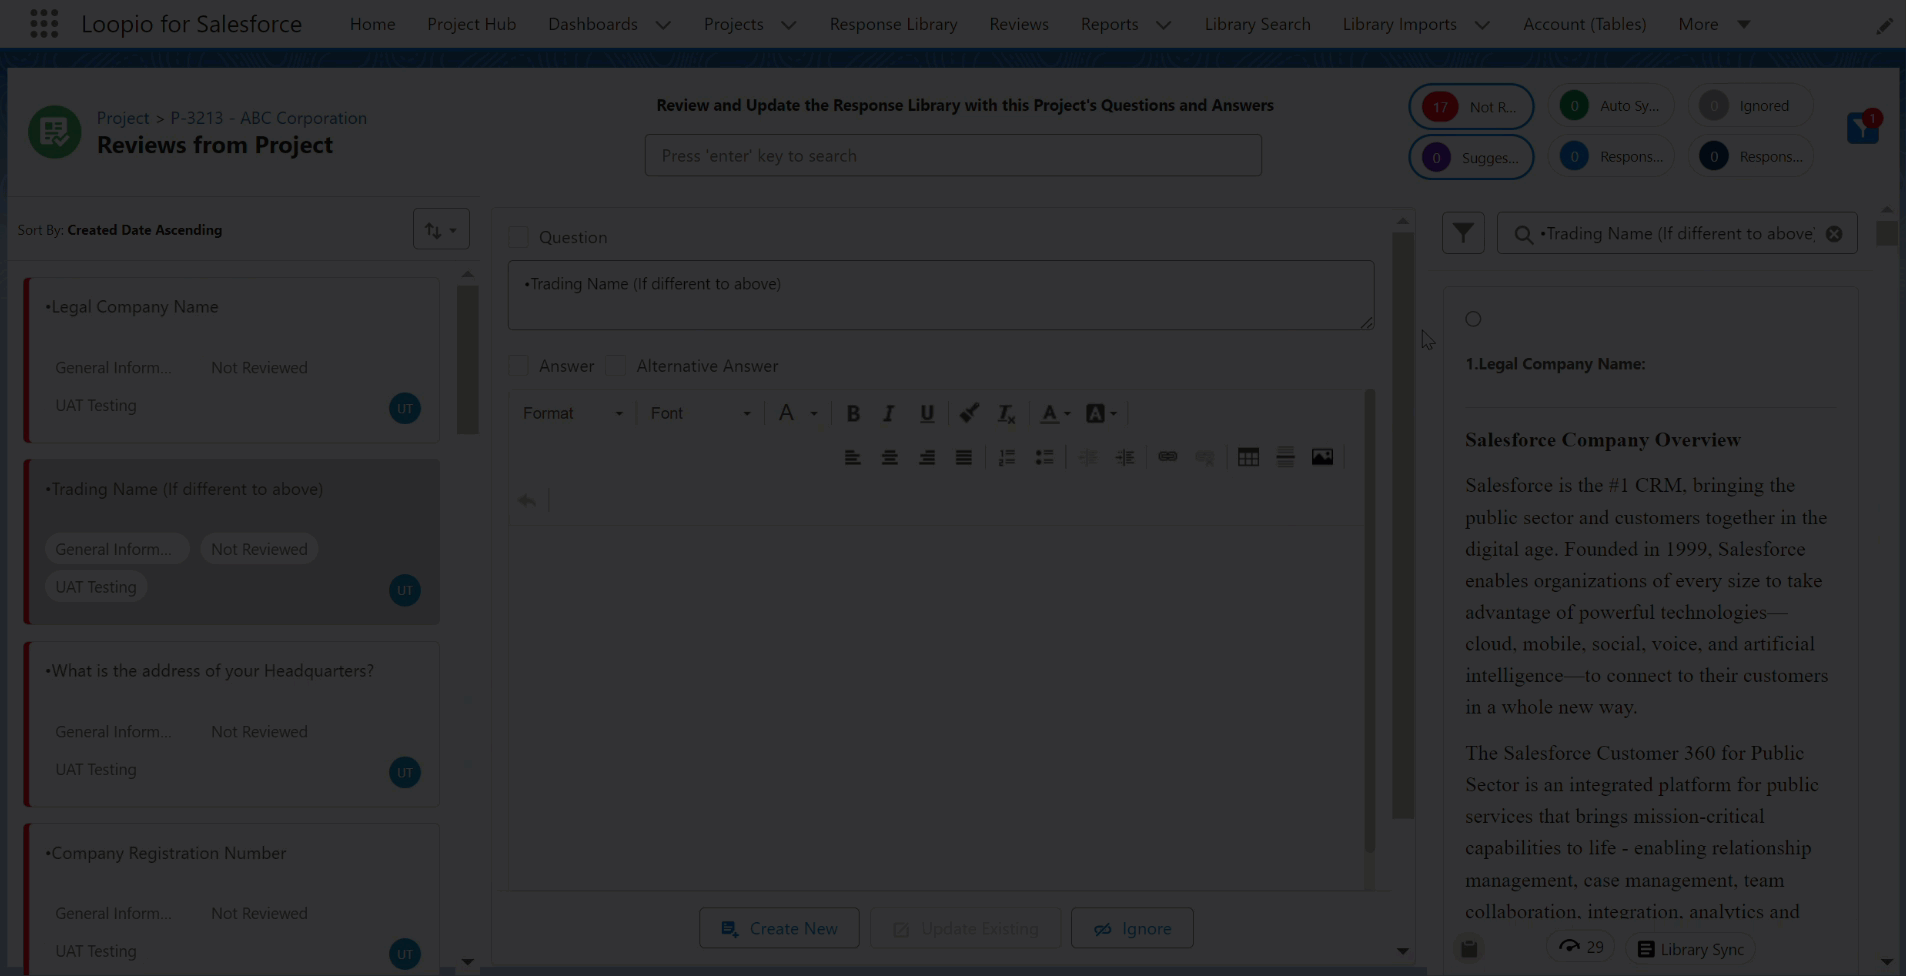Tick the Question checkbox
Viewport: 1906px width, 976px height.
pos(518,237)
